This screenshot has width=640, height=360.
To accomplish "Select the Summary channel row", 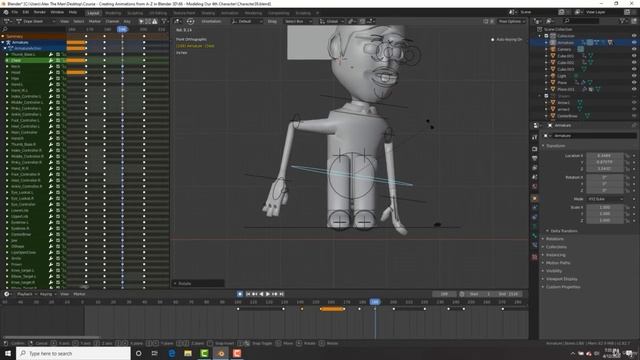I will (x=33, y=36).
